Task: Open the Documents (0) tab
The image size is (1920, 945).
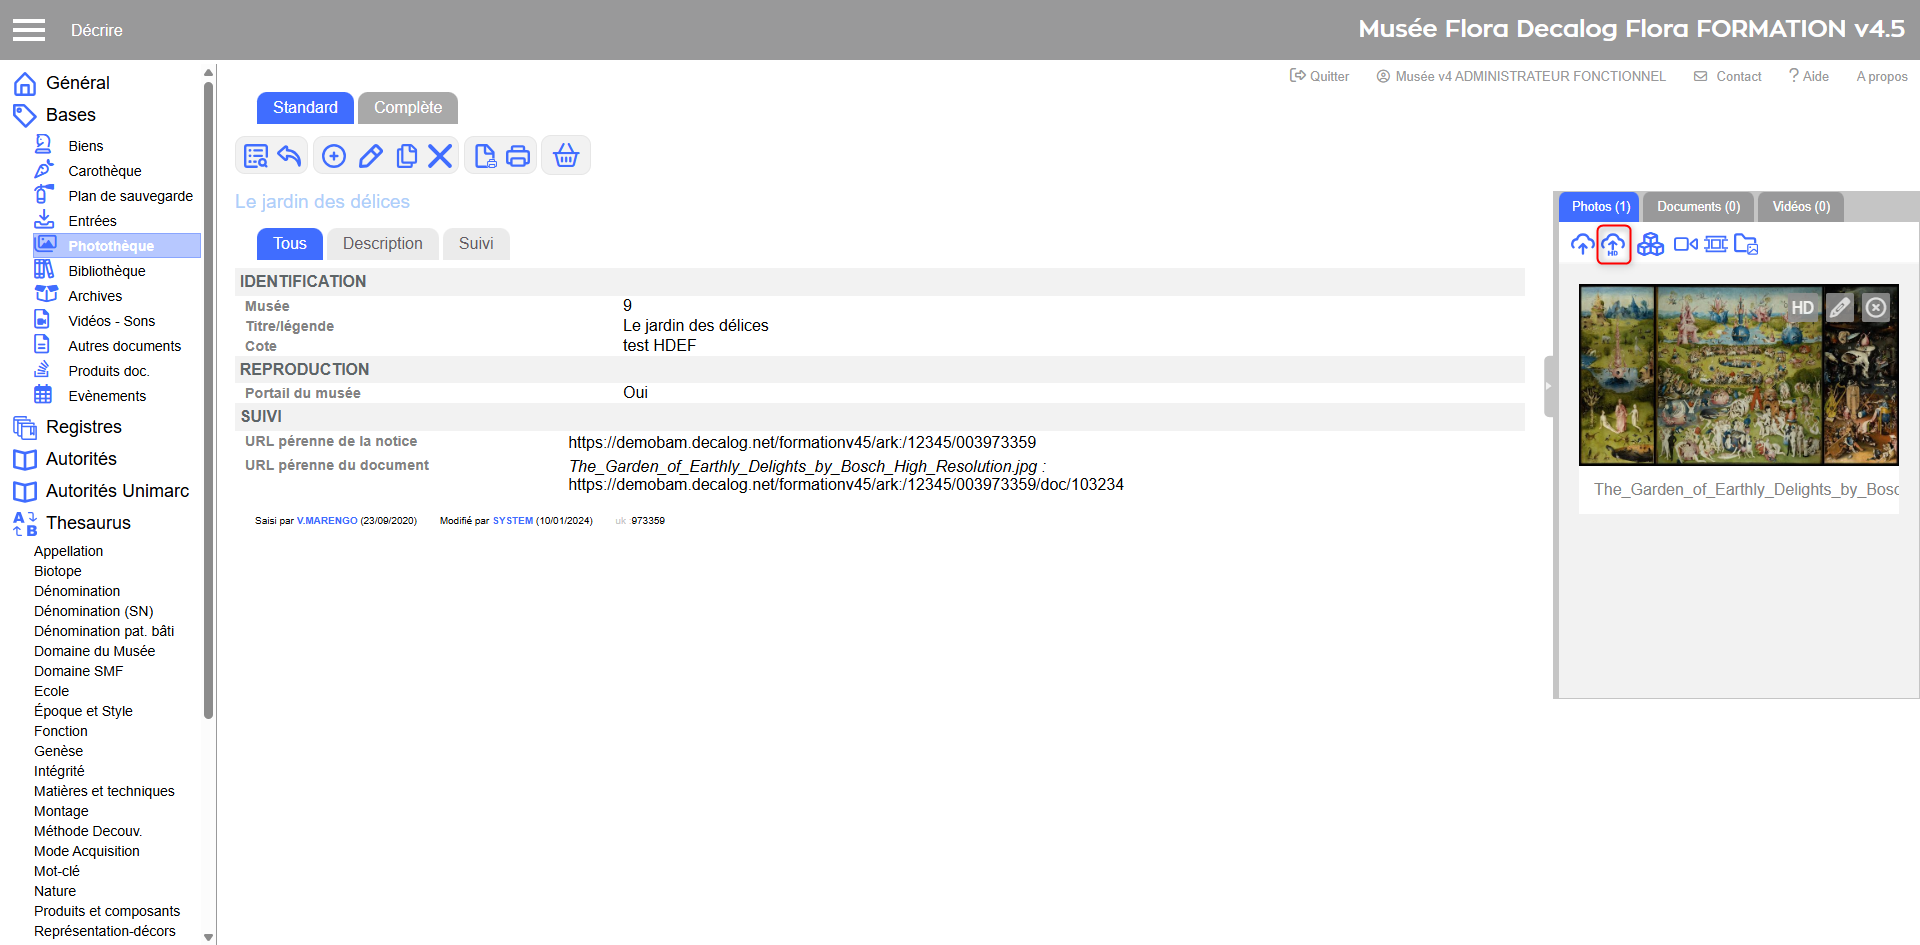Action: click(x=1697, y=207)
